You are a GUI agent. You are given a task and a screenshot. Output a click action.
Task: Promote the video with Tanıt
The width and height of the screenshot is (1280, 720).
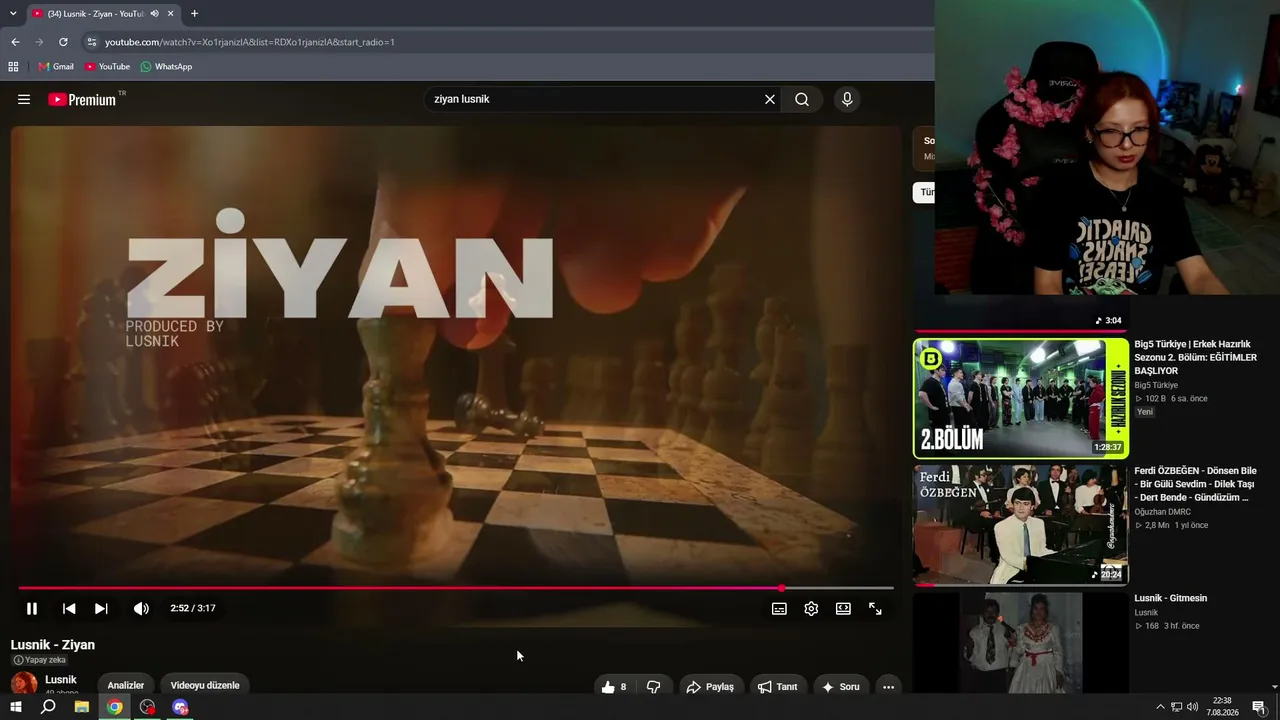777,686
